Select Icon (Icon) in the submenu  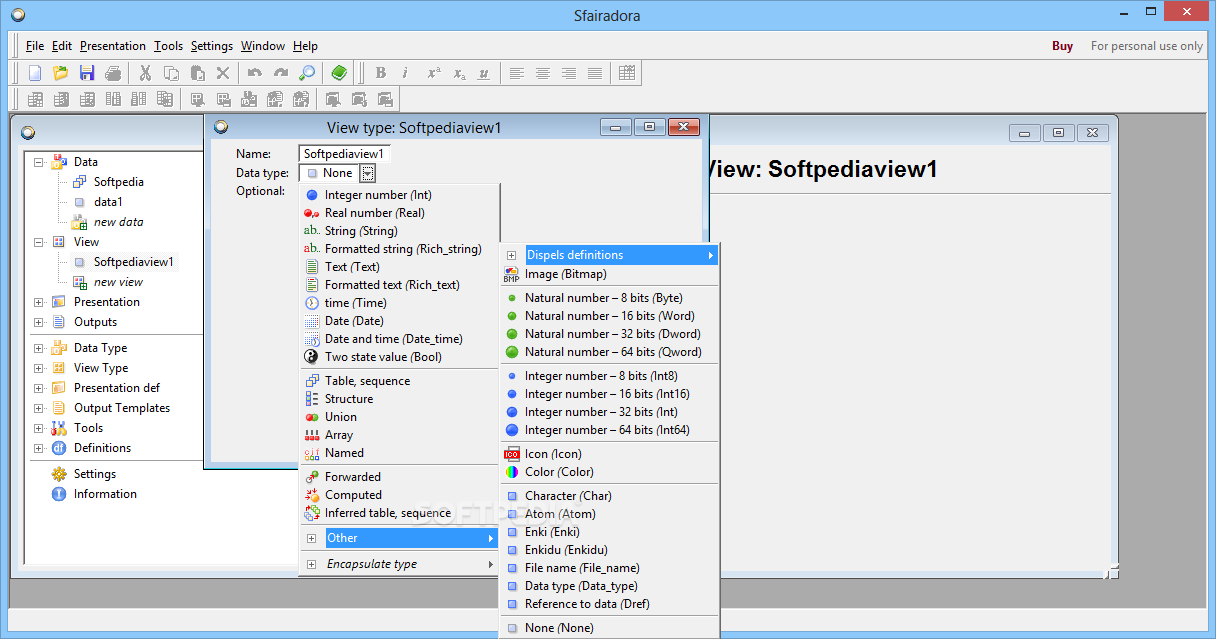pos(610,454)
